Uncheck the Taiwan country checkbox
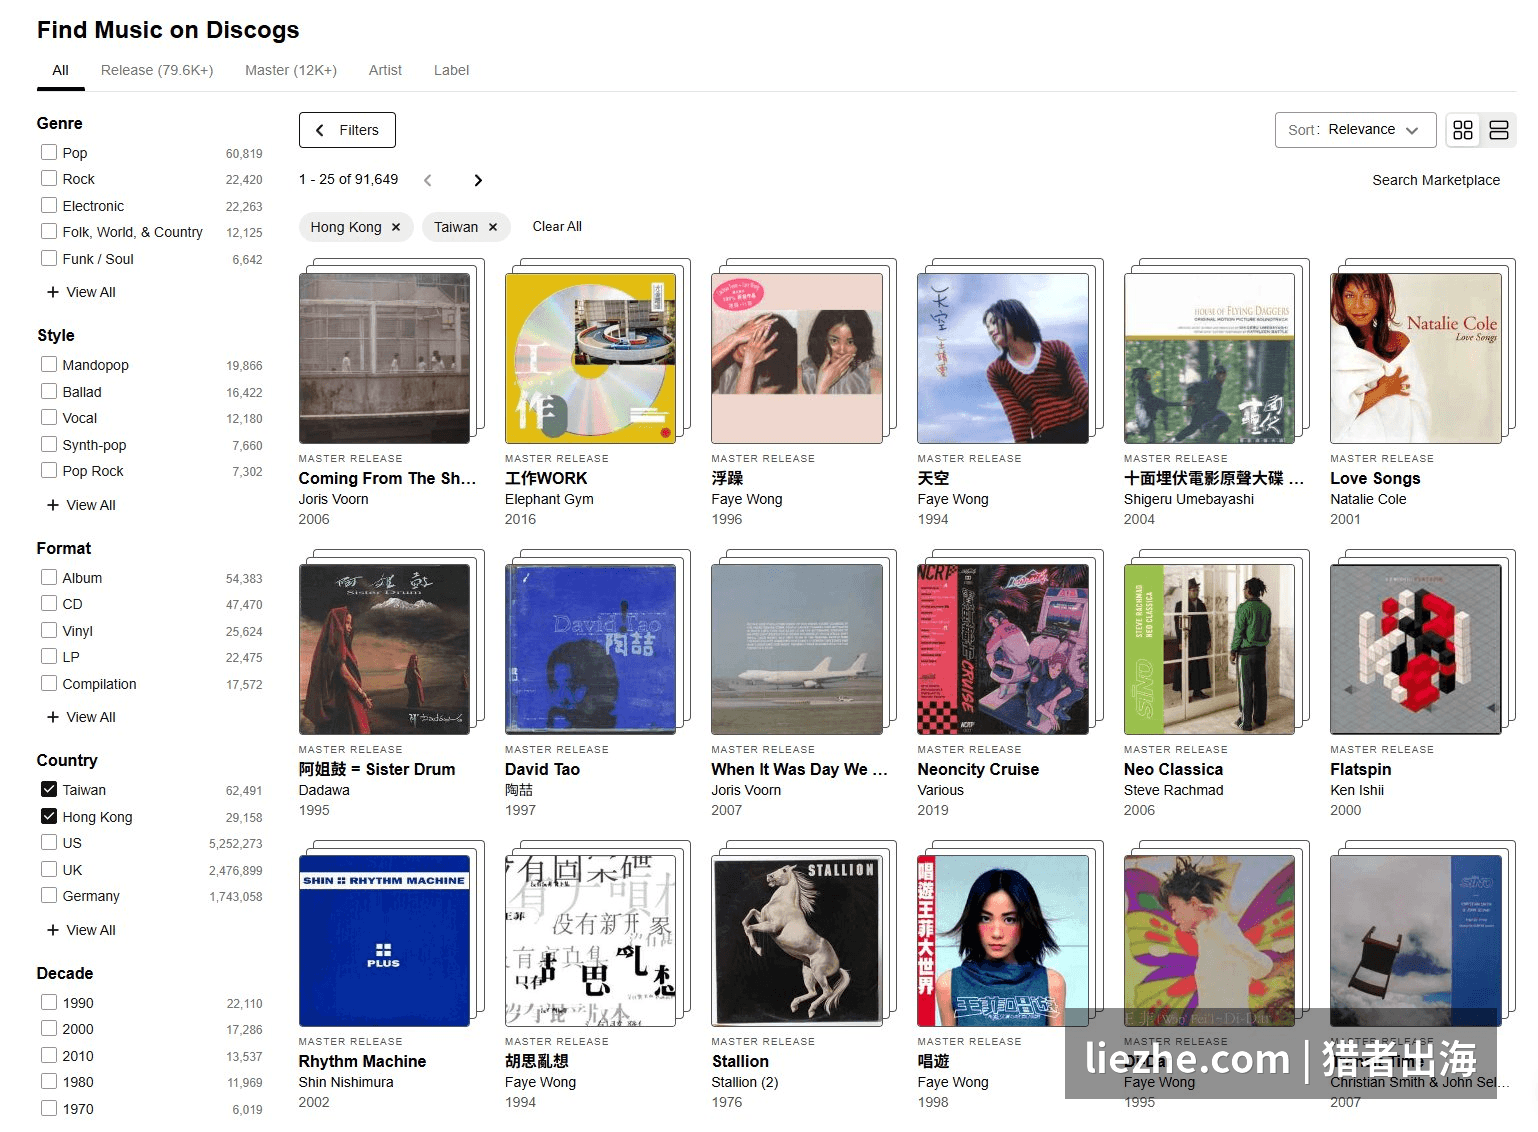Viewport: 1538px width, 1132px height. (x=49, y=789)
